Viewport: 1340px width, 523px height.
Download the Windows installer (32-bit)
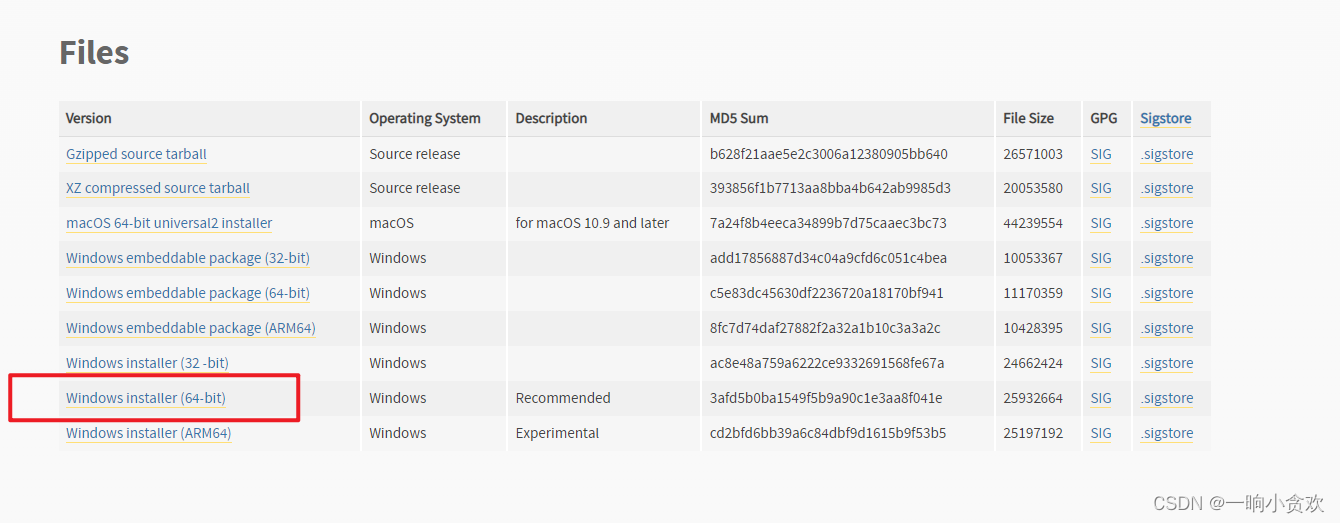pos(147,363)
